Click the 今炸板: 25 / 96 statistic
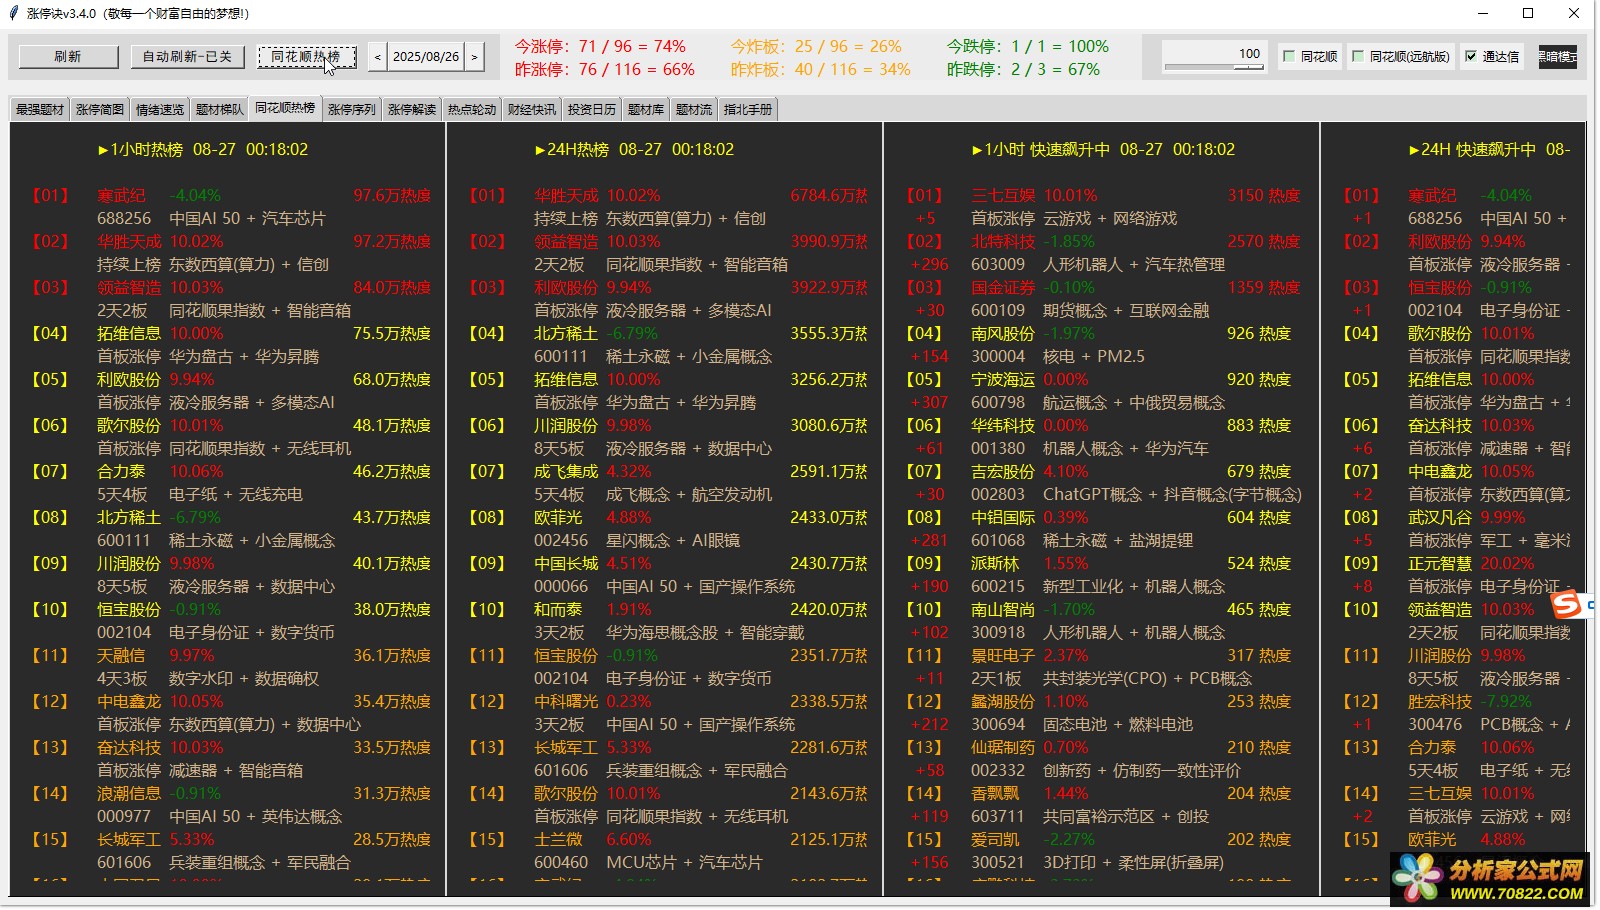 pos(816,47)
